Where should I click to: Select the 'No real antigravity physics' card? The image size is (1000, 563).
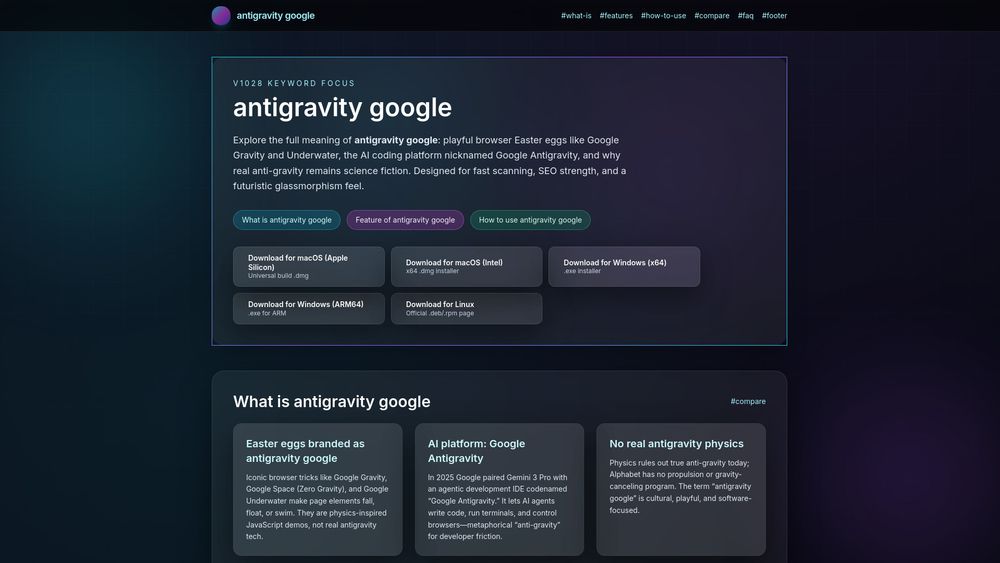point(681,489)
